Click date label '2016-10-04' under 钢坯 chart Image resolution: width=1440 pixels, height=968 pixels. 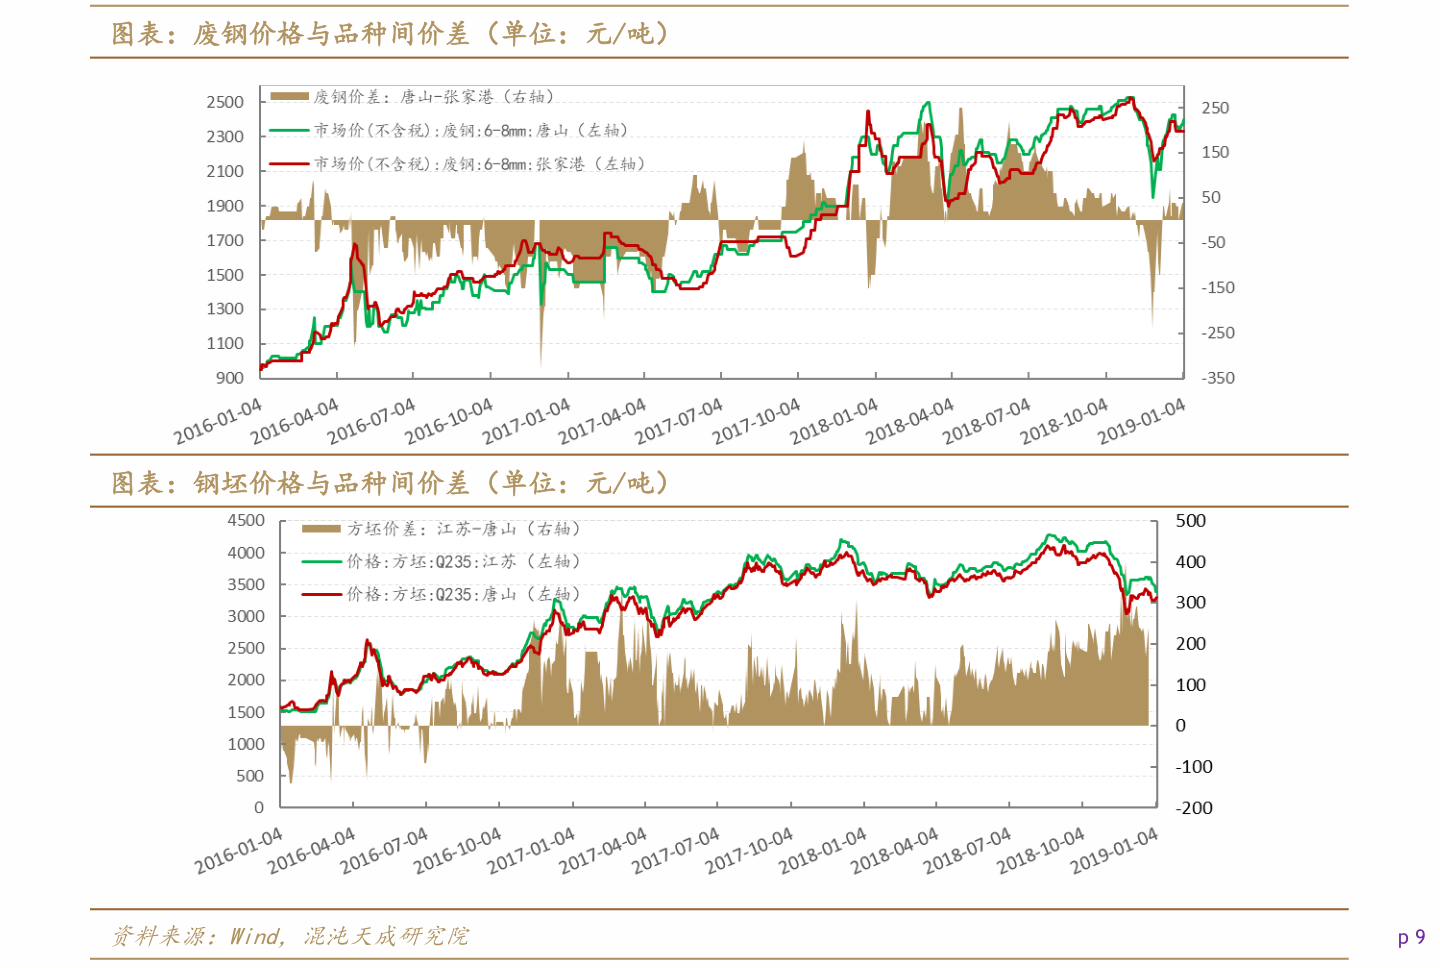pos(458,851)
